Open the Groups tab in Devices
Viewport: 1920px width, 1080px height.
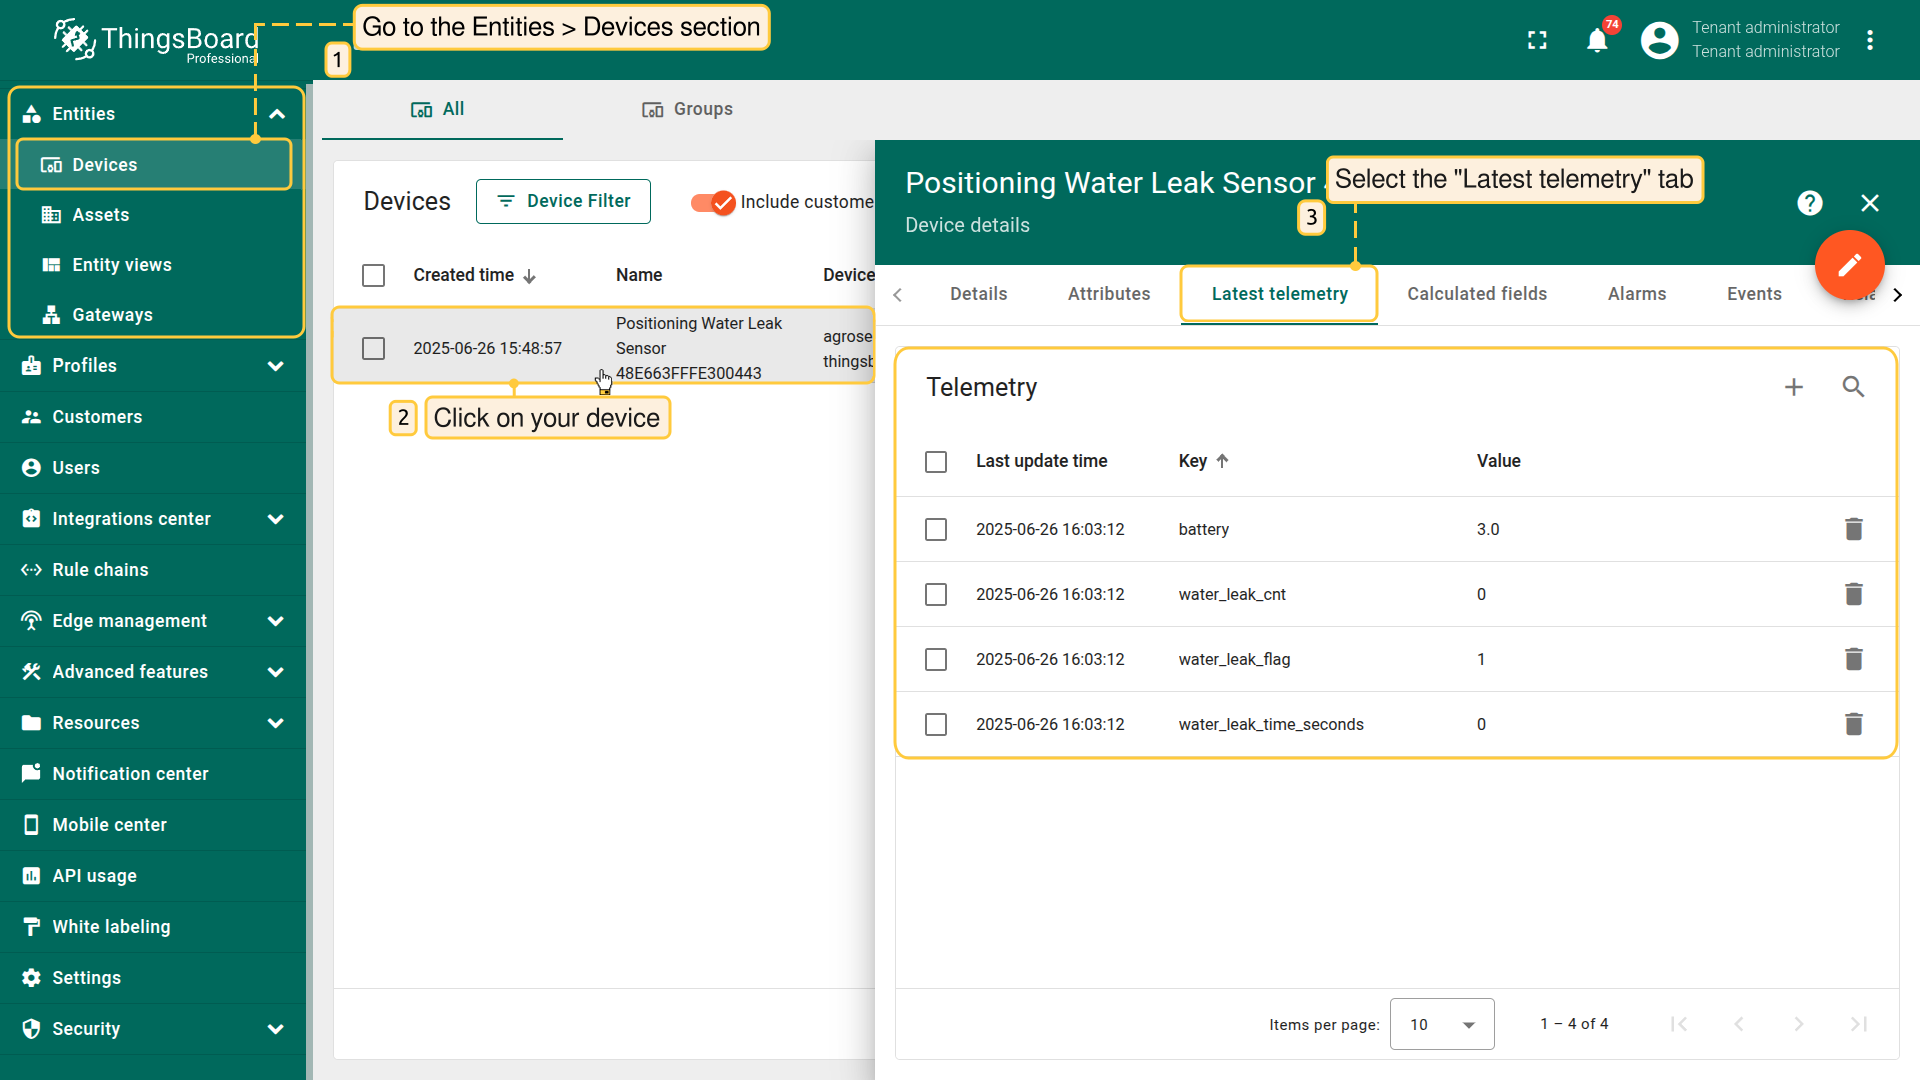(x=687, y=109)
